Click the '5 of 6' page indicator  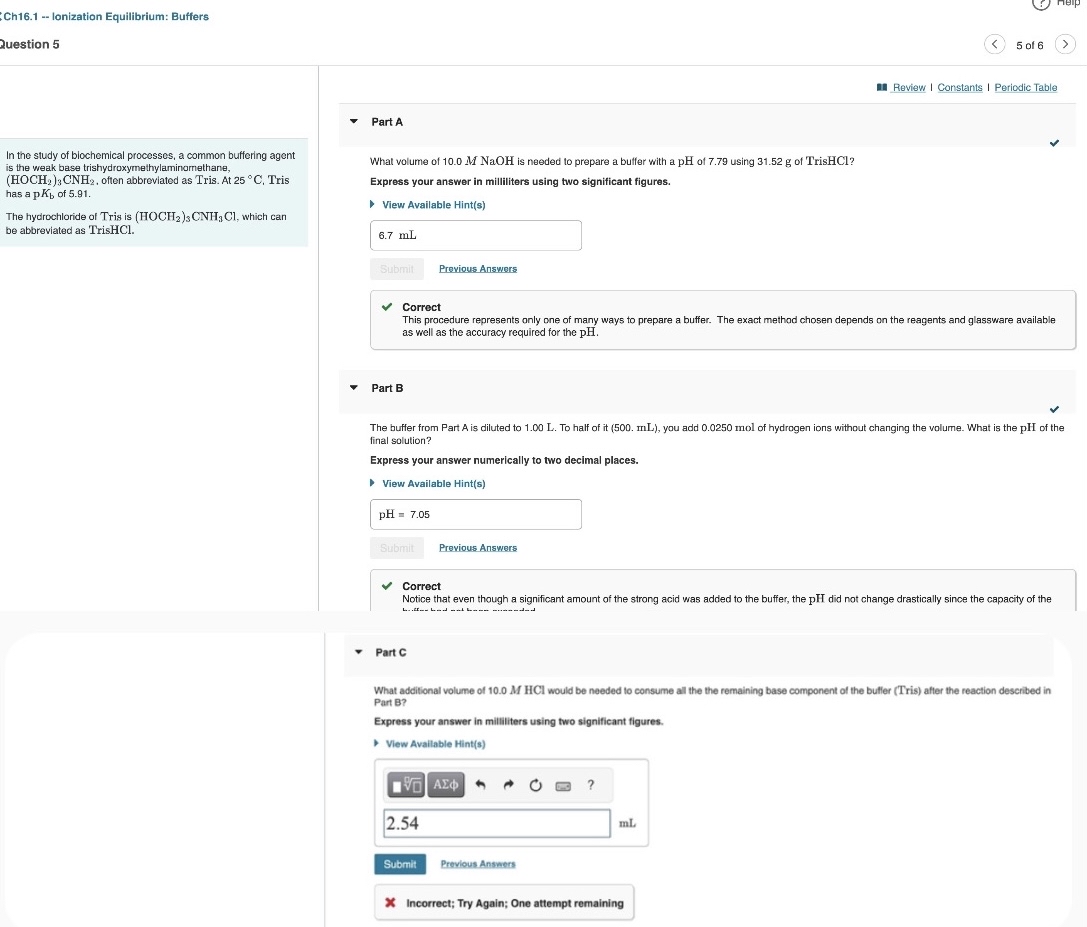[1029, 45]
